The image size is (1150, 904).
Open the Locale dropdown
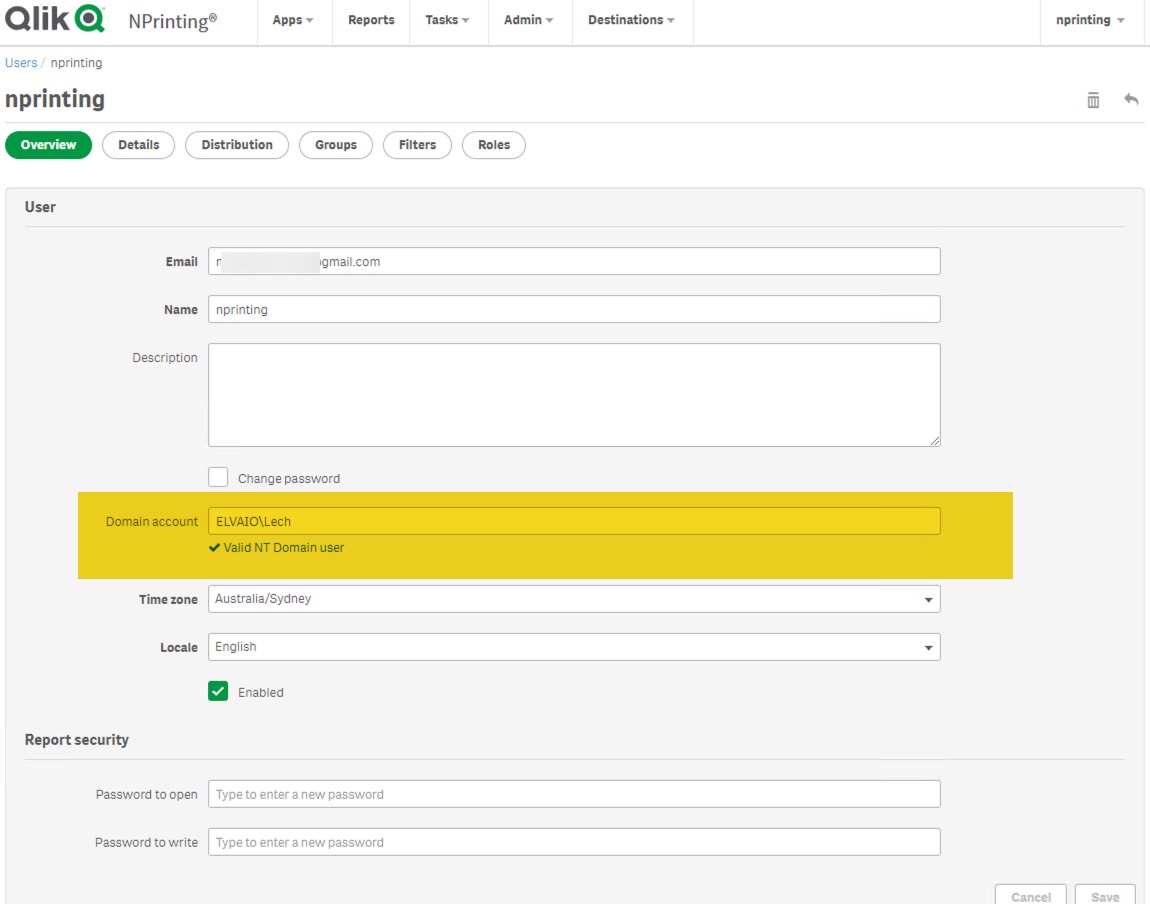tap(573, 647)
